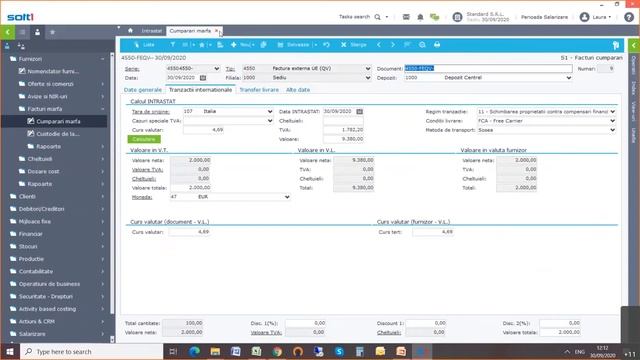Click the Nou (new record) plus icon
Screen dimensions: 640x360
point(233,44)
